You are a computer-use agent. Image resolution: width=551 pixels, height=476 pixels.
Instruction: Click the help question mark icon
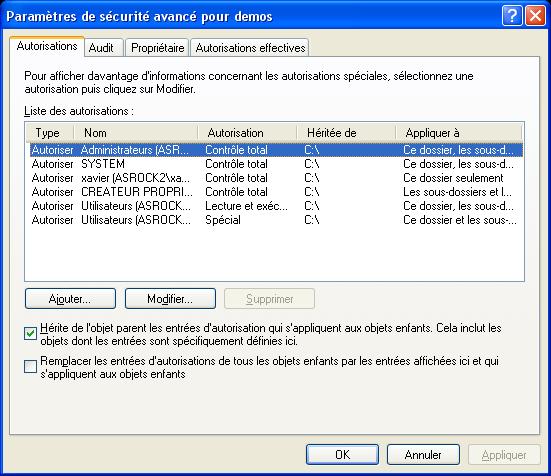pyautogui.click(x=512, y=16)
